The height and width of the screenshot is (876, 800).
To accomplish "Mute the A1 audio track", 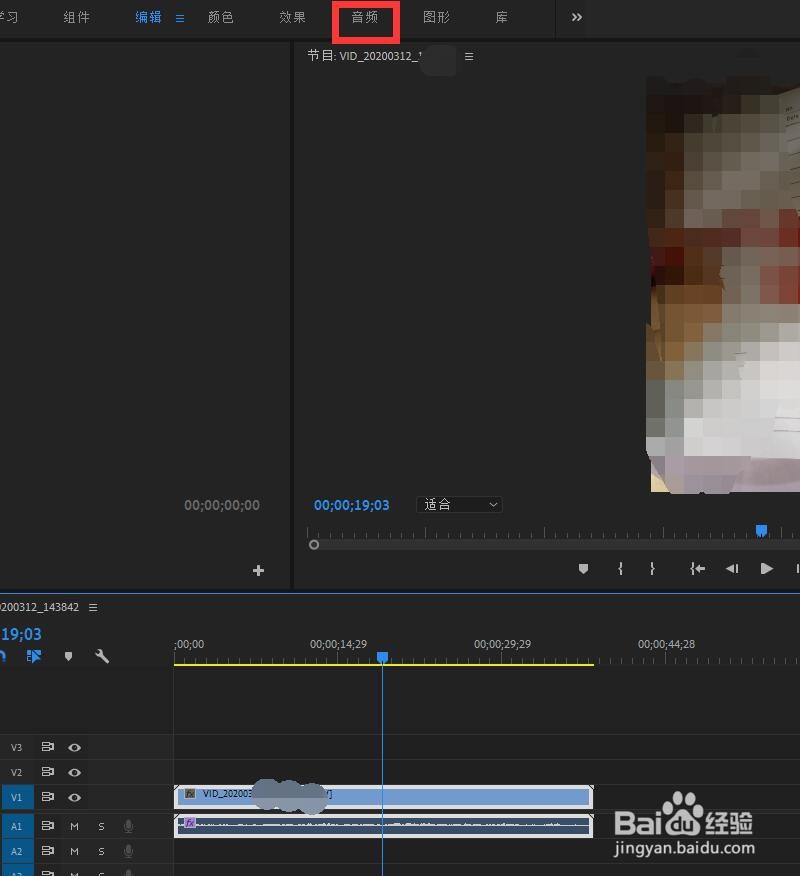I will (x=74, y=826).
